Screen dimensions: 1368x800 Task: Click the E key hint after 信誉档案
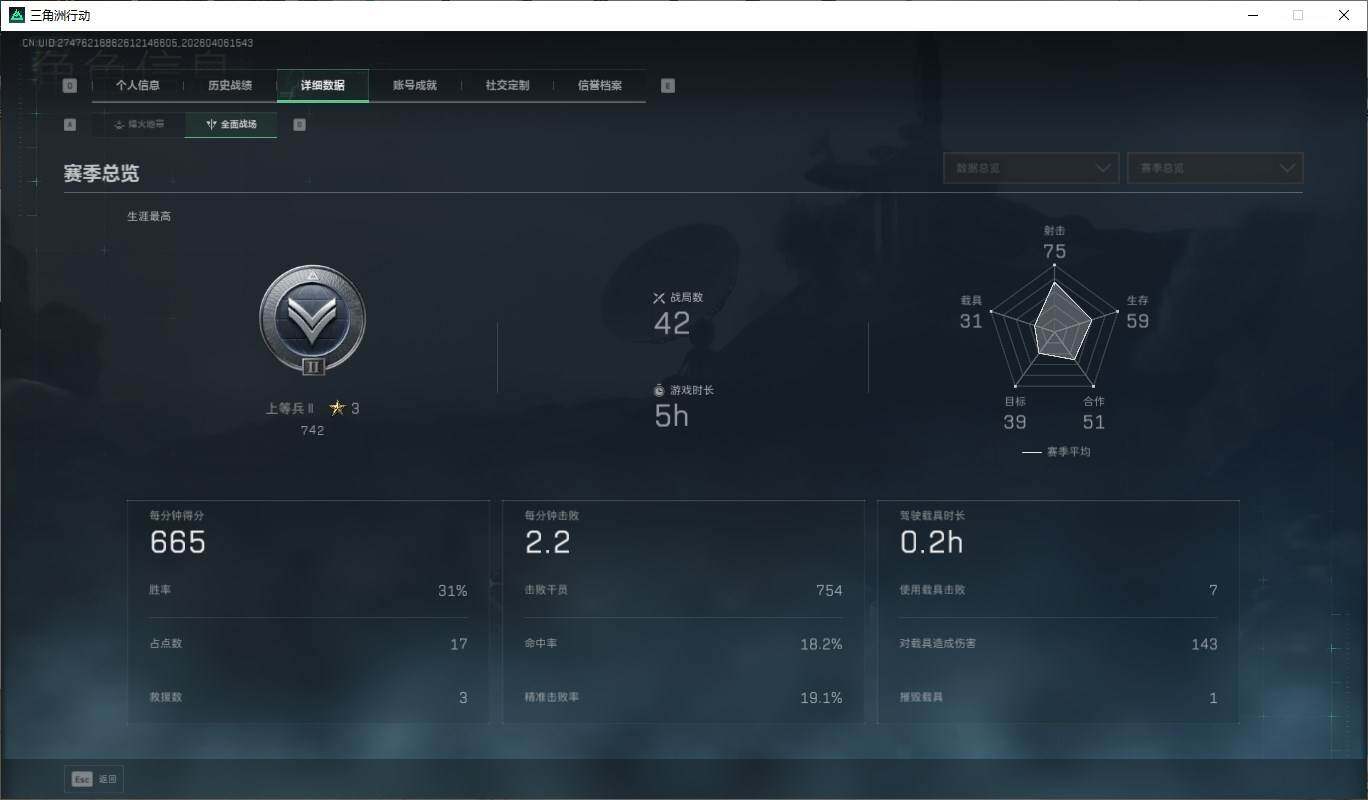click(x=668, y=86)
